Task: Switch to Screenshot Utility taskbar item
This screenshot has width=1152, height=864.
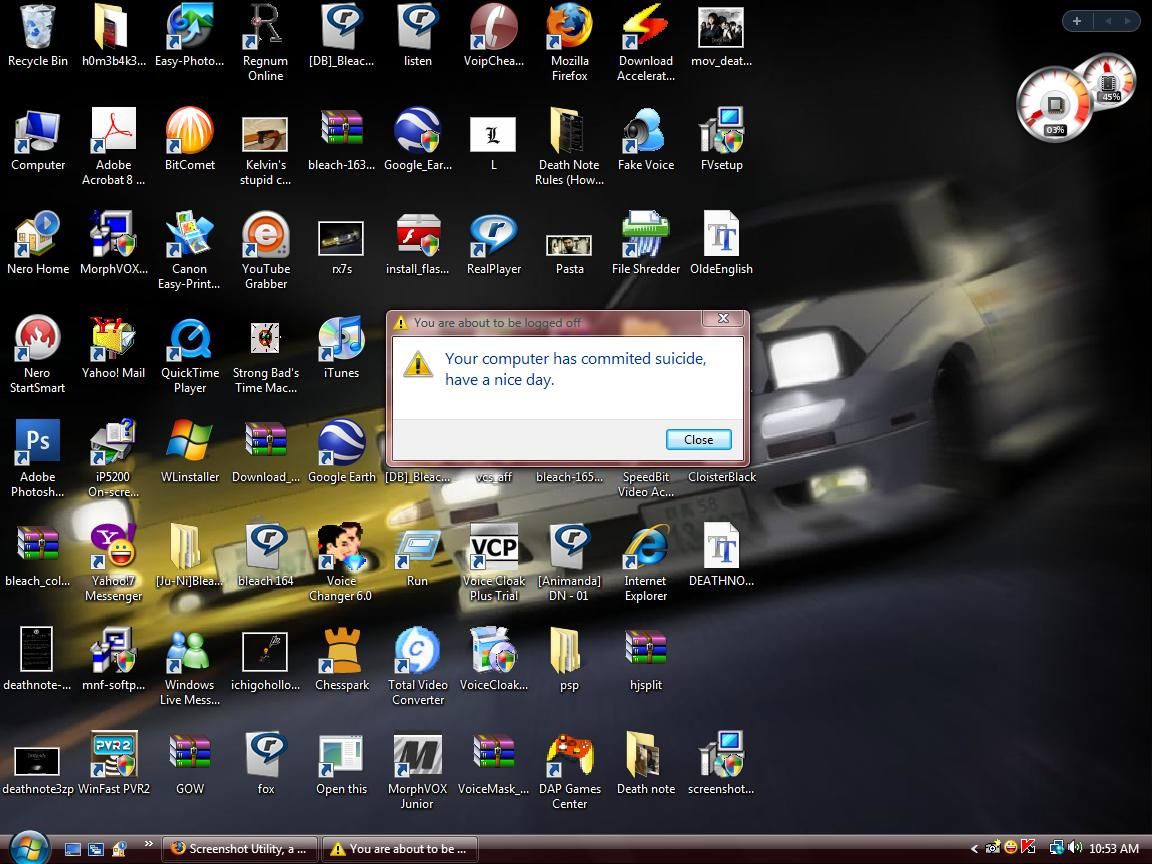Action: pos(240,849)
